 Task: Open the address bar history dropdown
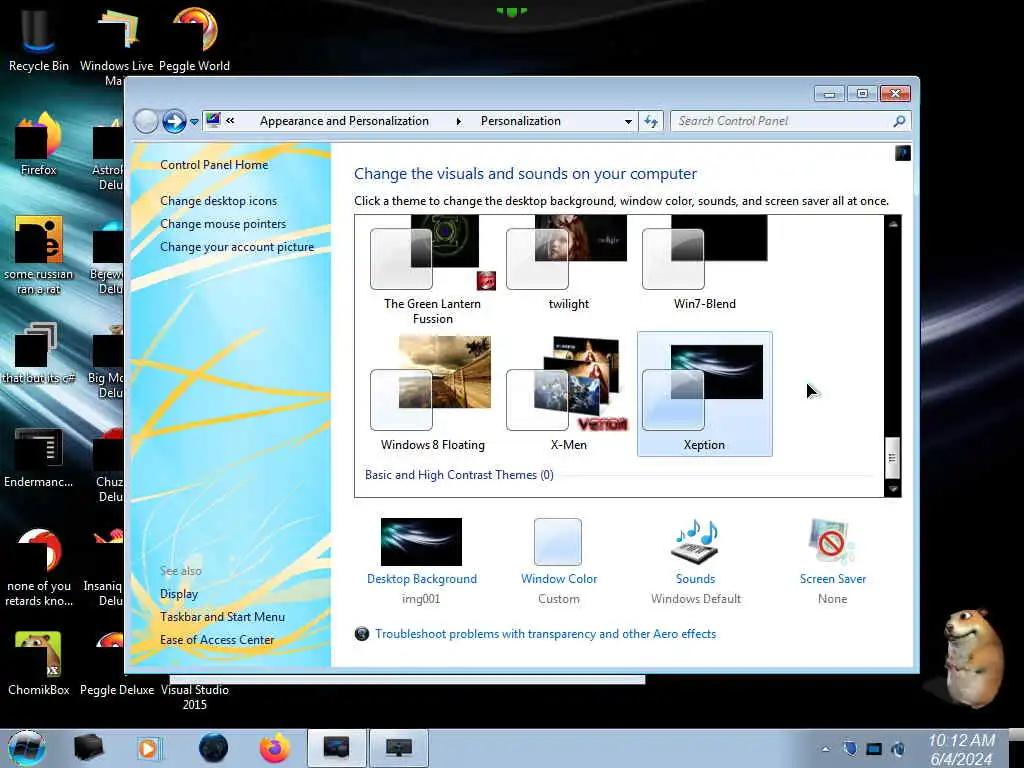628,121
